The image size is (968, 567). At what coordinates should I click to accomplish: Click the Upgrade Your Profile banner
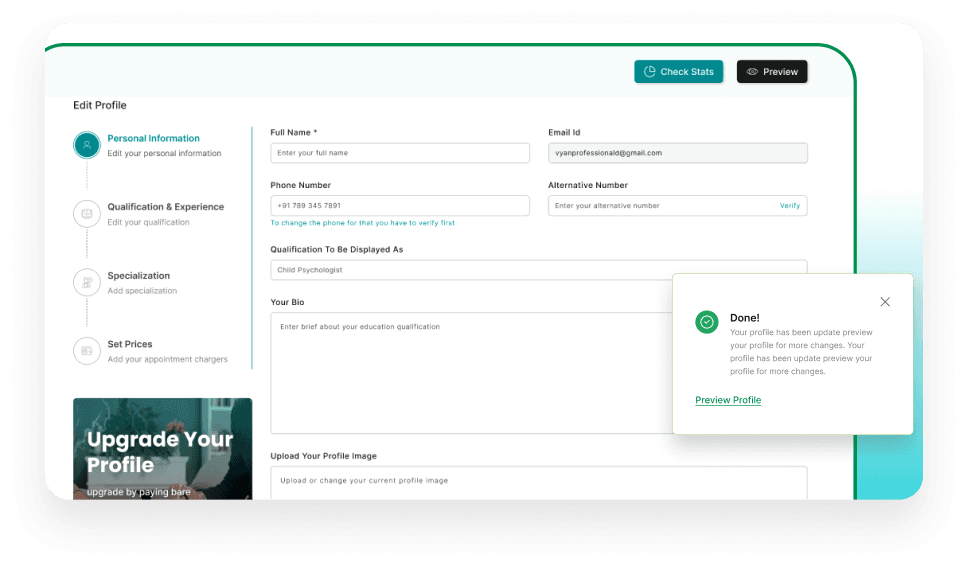162,449
